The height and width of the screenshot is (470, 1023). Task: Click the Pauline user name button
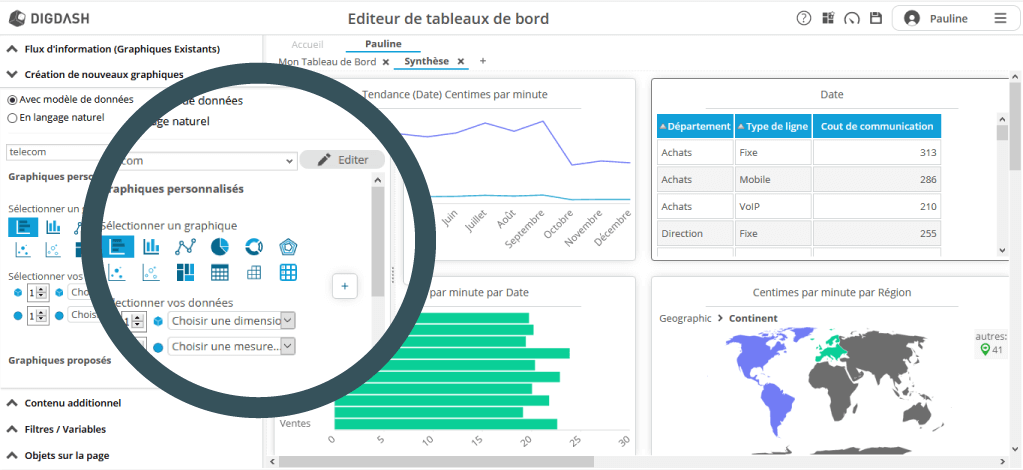coord(948,19)
